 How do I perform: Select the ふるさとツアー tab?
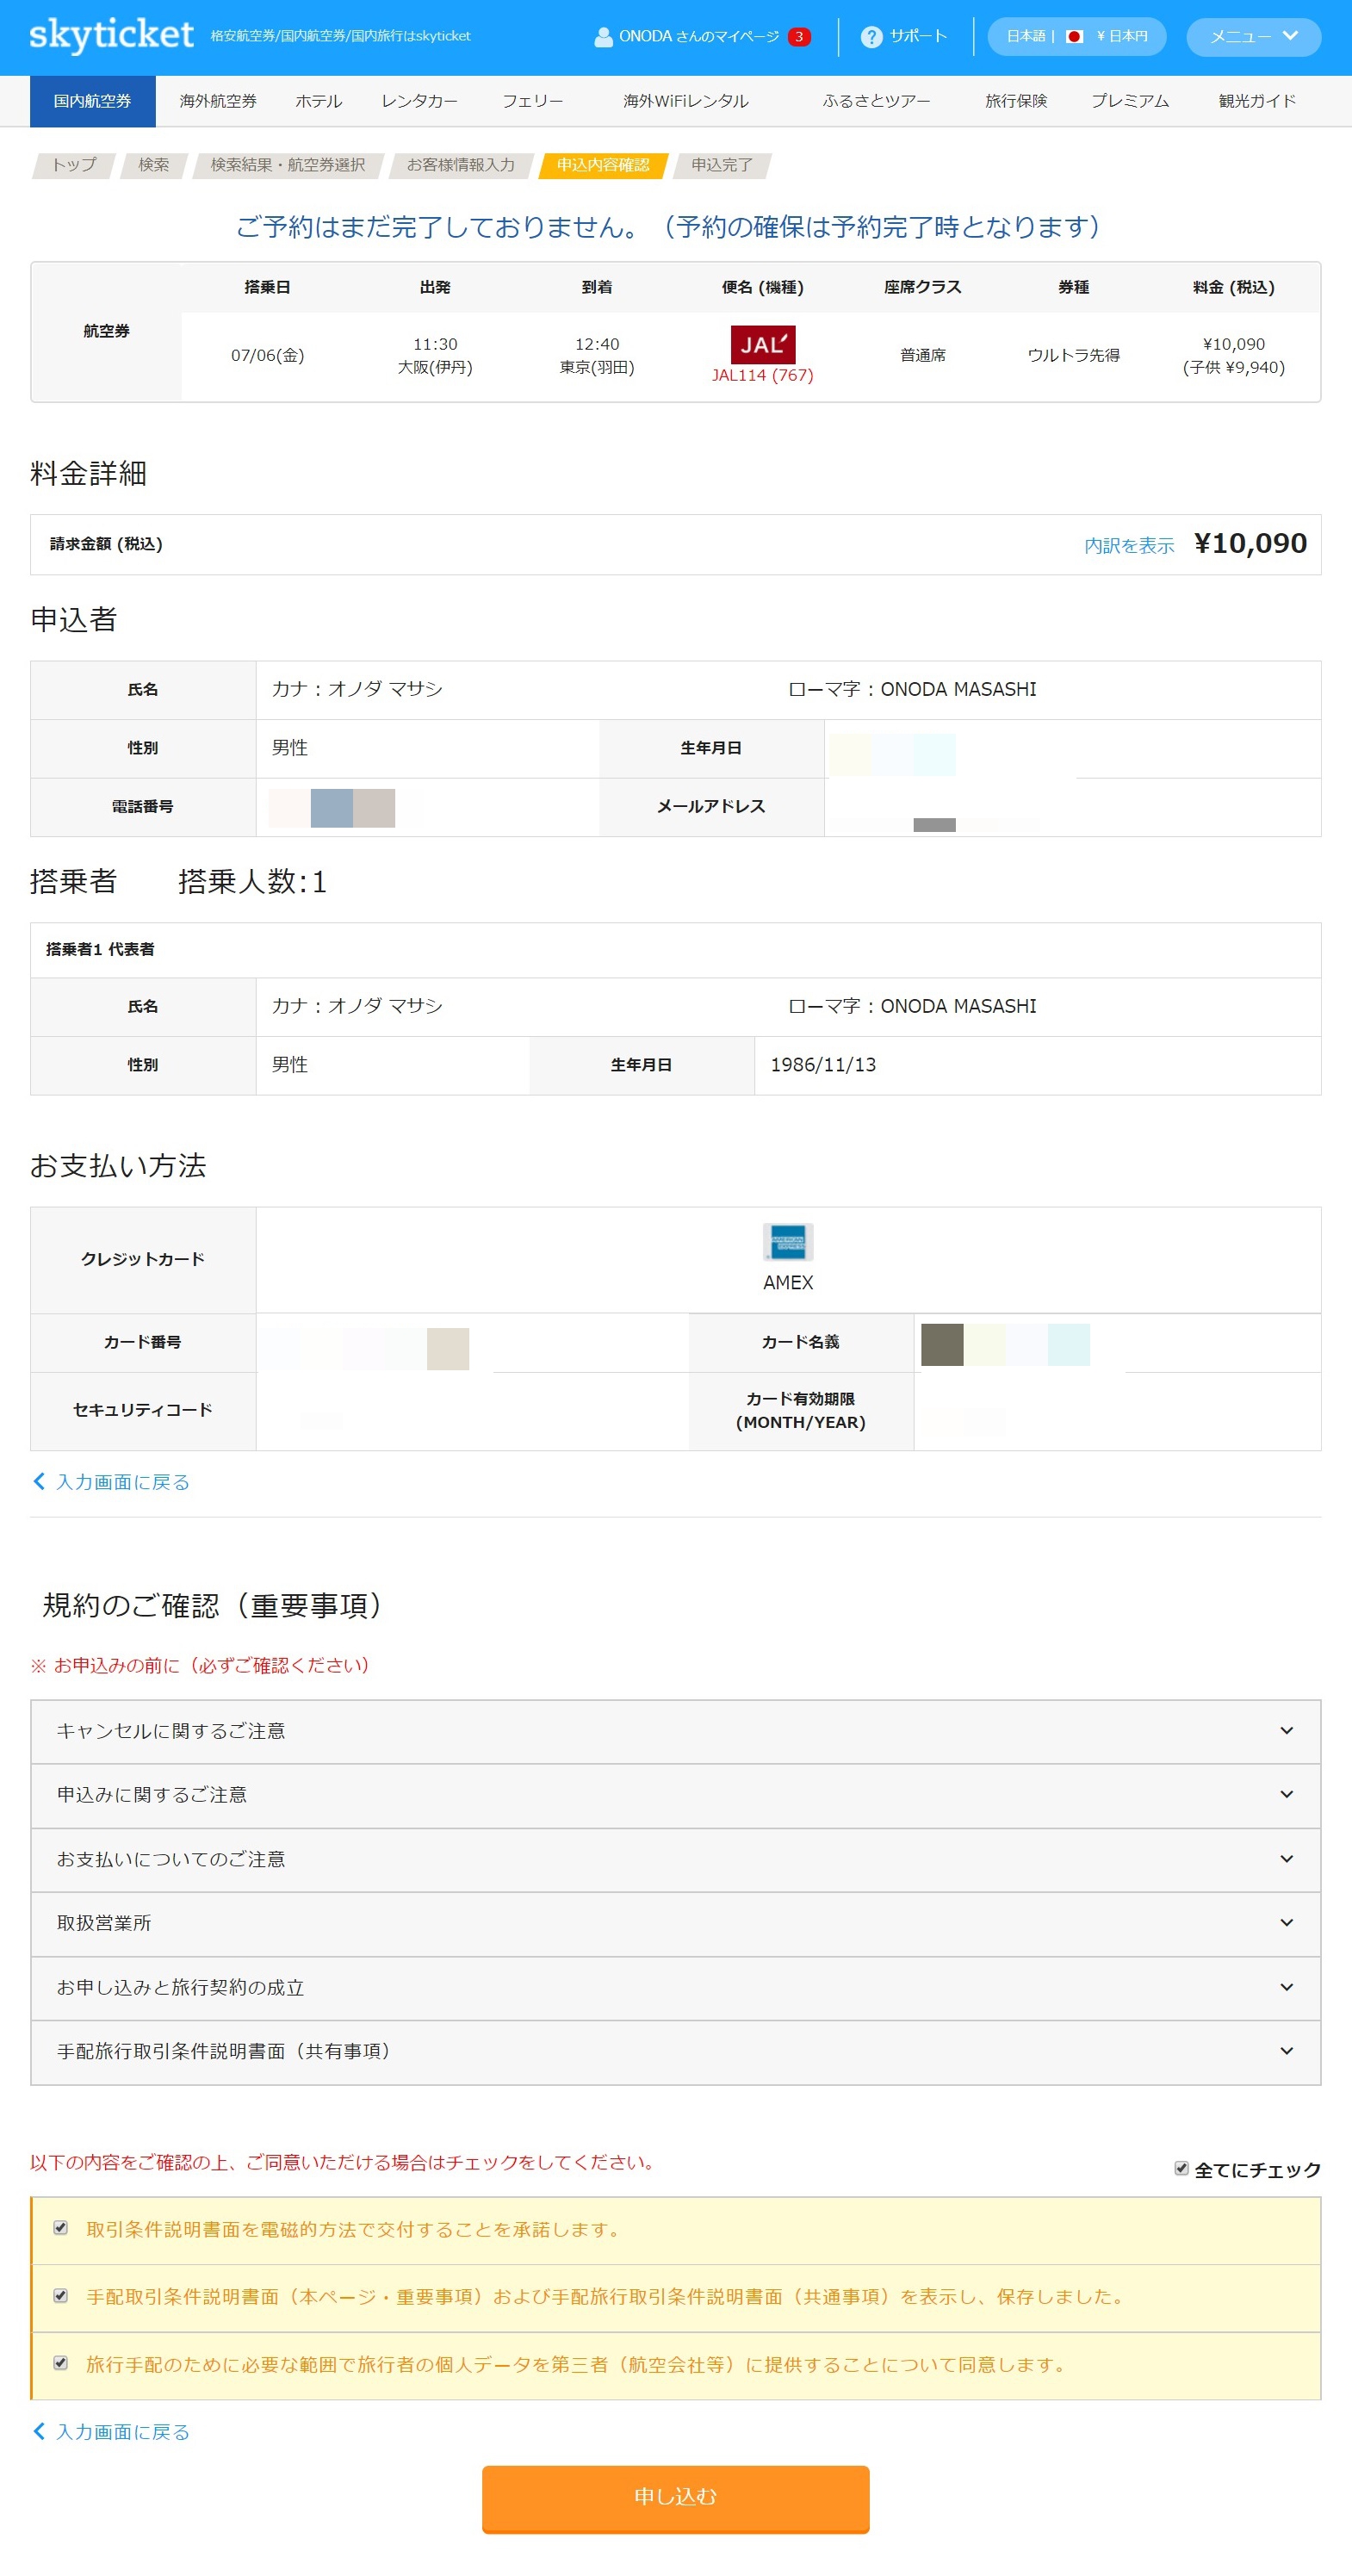coord(876,101)
